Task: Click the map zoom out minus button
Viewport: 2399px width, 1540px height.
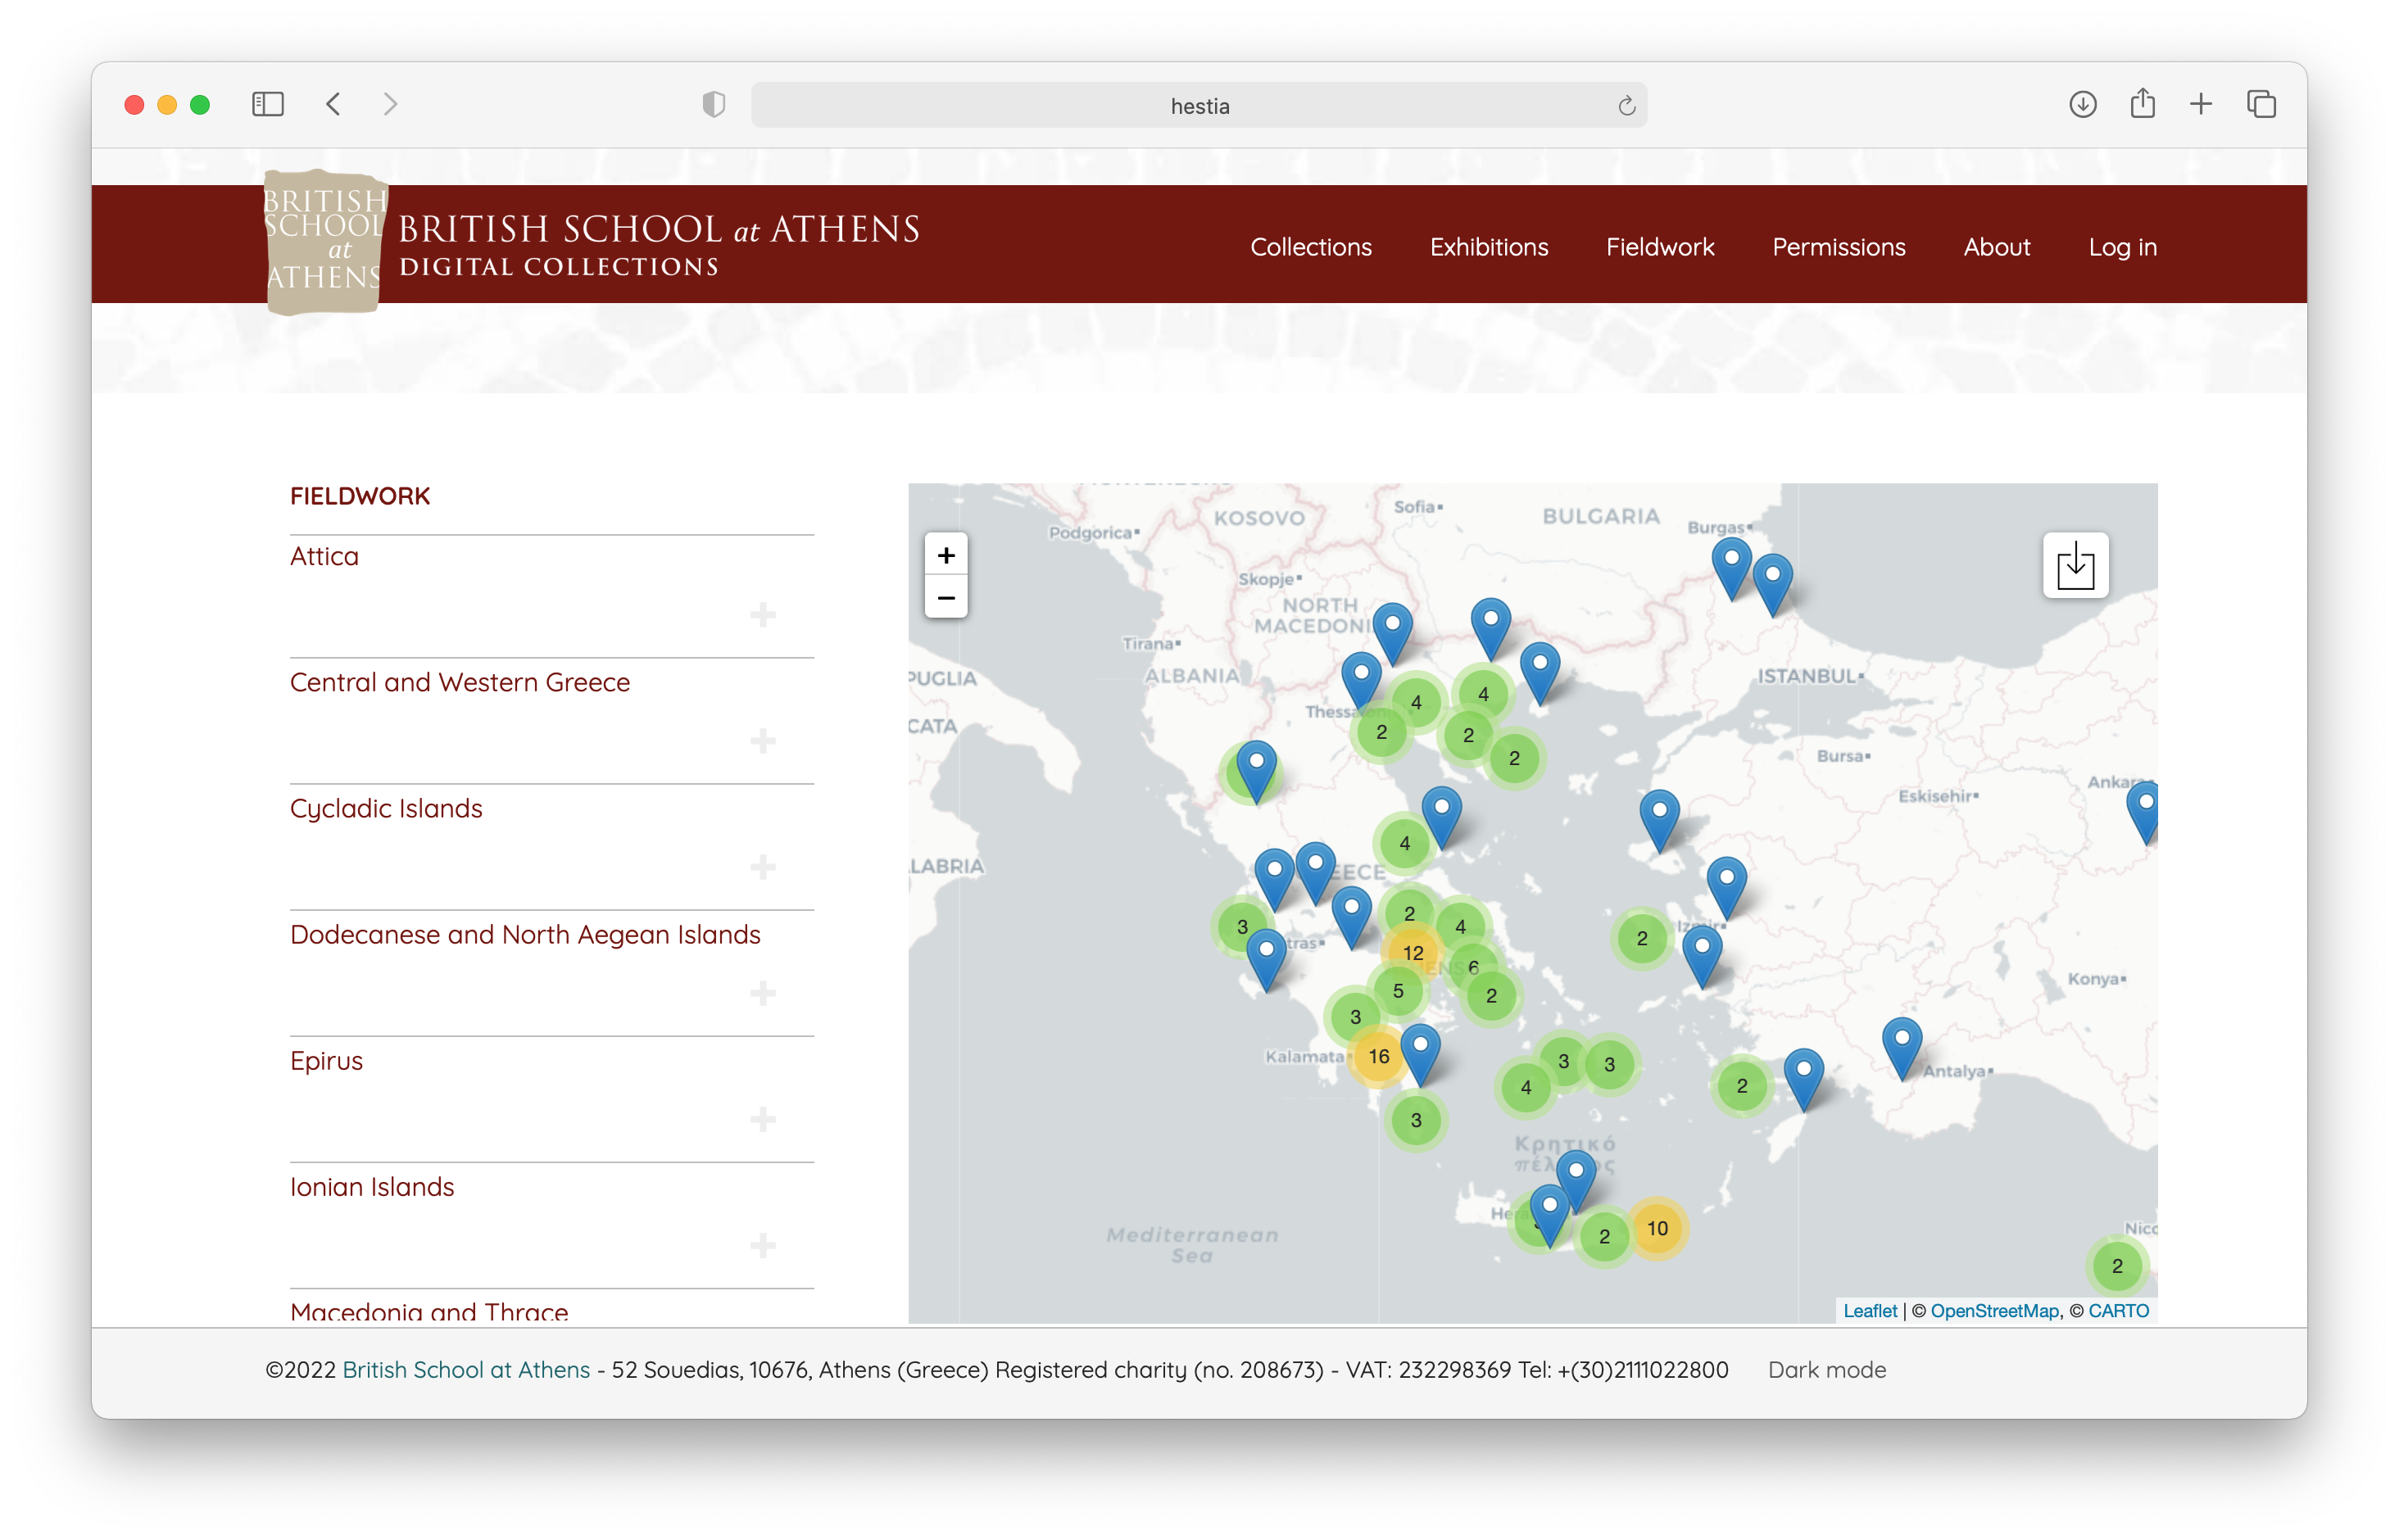Action: point(945,598)
